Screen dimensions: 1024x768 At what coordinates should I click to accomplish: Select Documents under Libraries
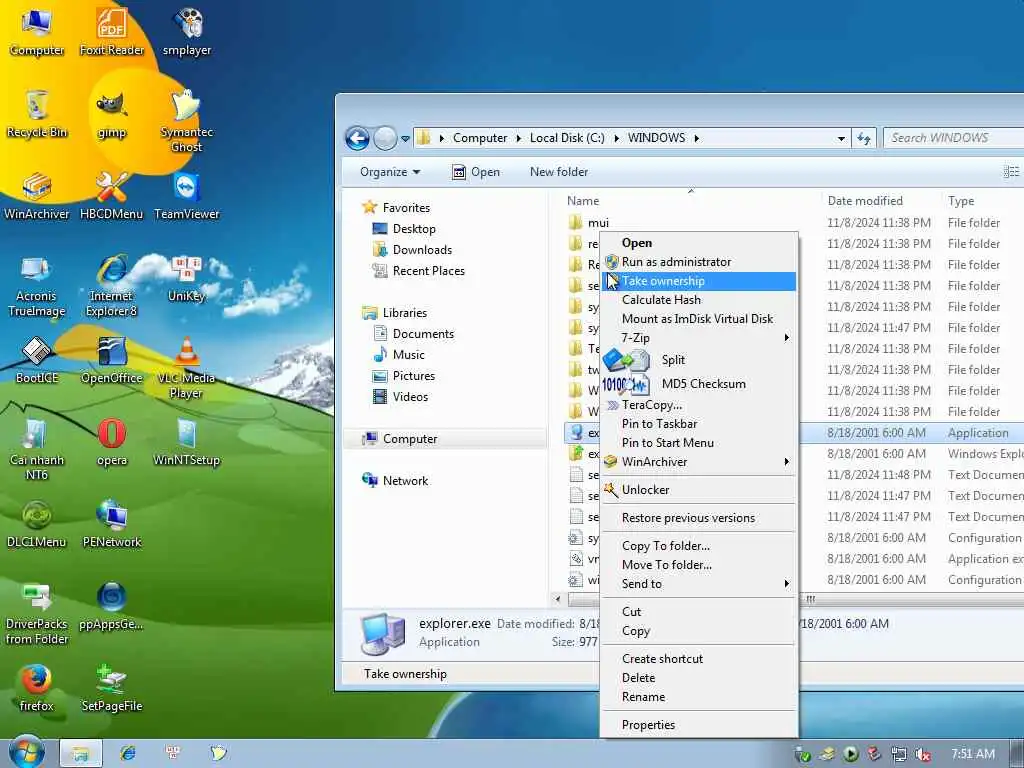[x=423, y=334]
